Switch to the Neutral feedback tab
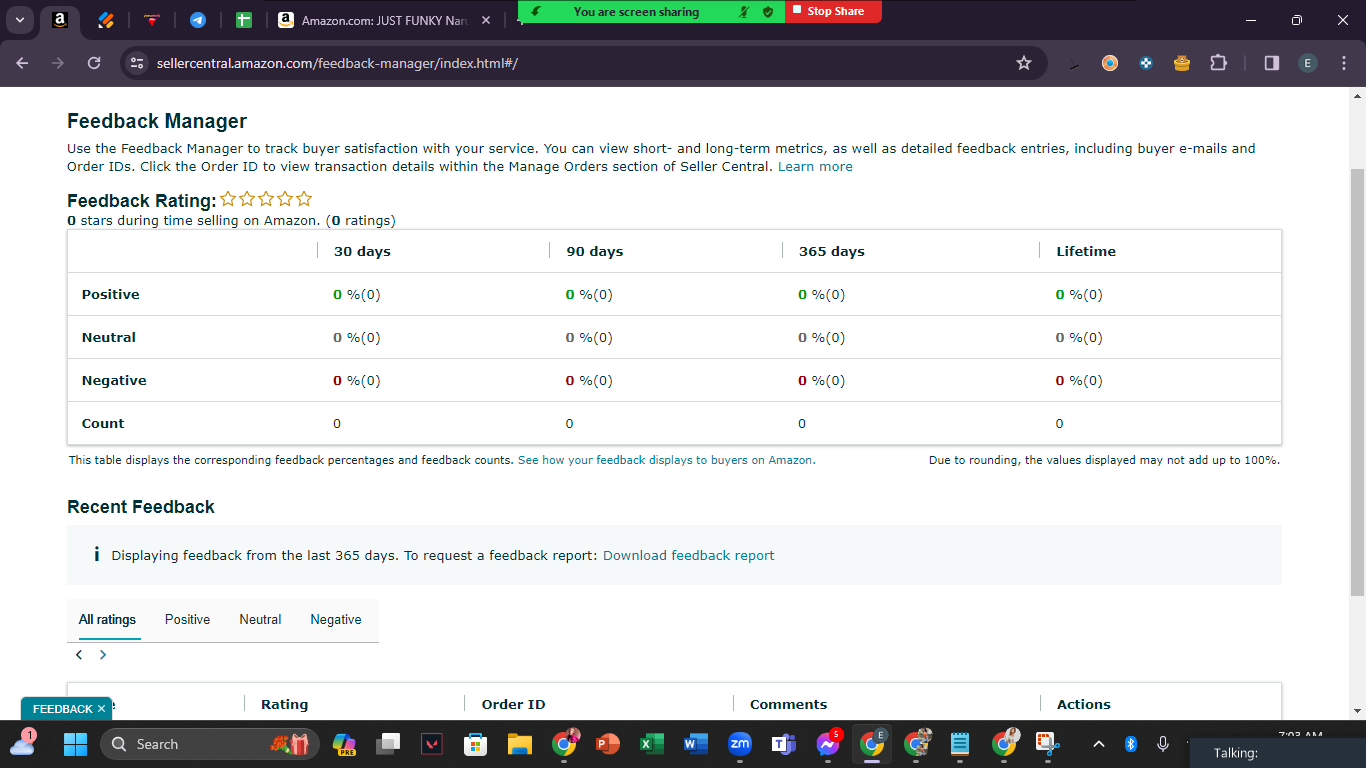The image size is (1366, 768). [x=260, y=620]
